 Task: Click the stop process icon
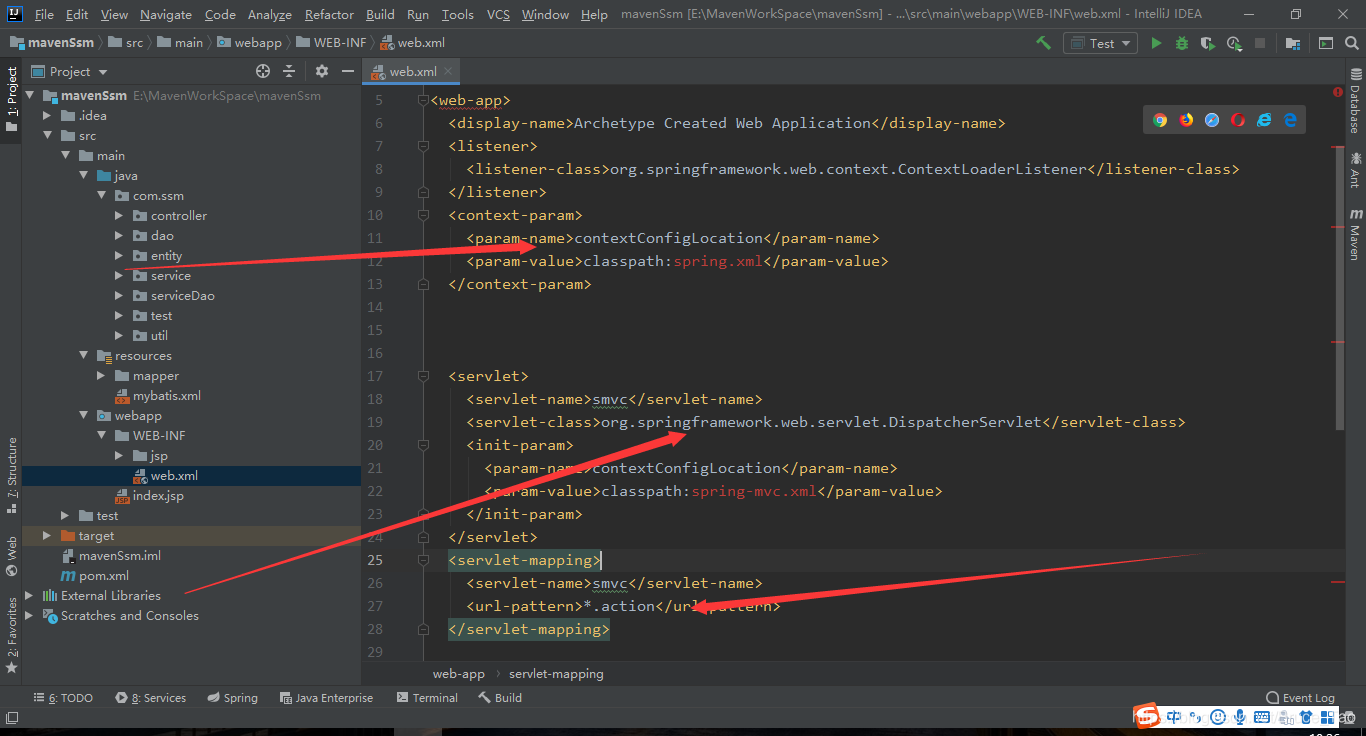pyautogui.click(x=1260, y=43)
